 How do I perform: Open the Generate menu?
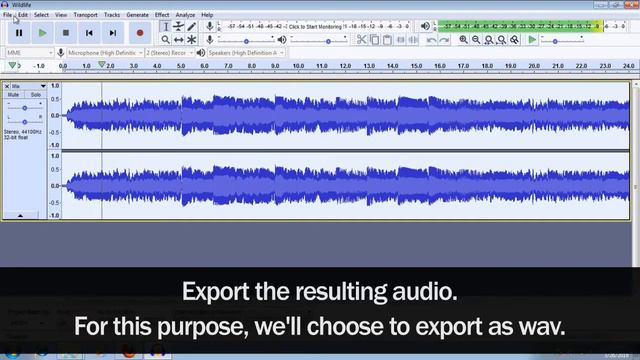tap(138, 15)
